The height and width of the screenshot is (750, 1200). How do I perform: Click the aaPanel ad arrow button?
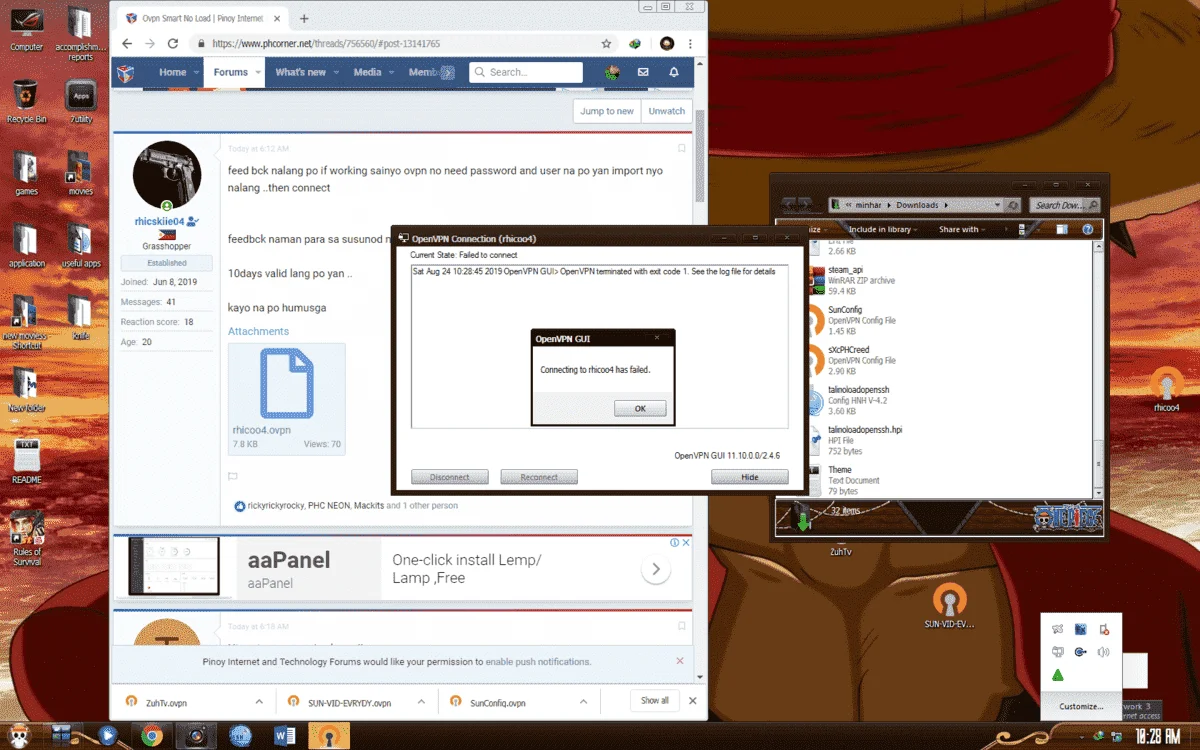(655, 569)
